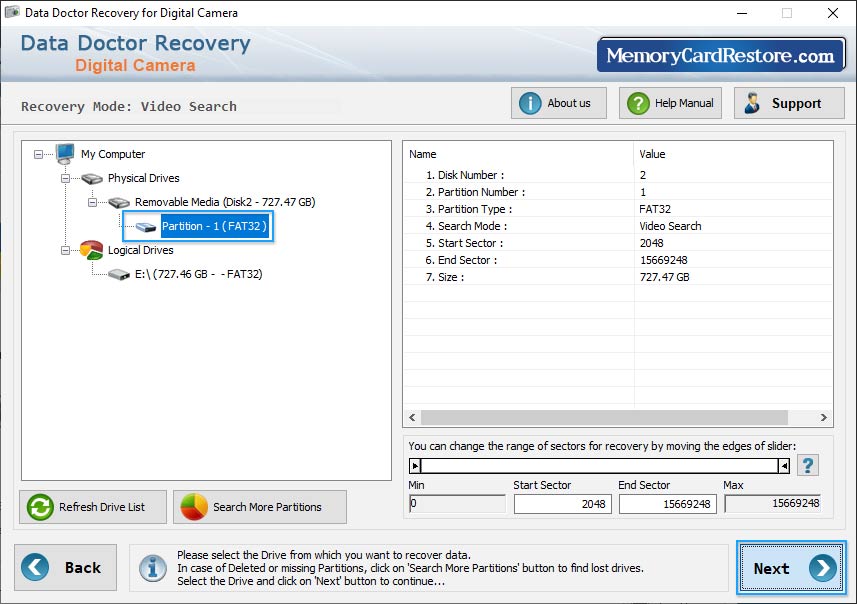Select the E:\ (727.46 GB - FAT32) drive

click(198, 274)
